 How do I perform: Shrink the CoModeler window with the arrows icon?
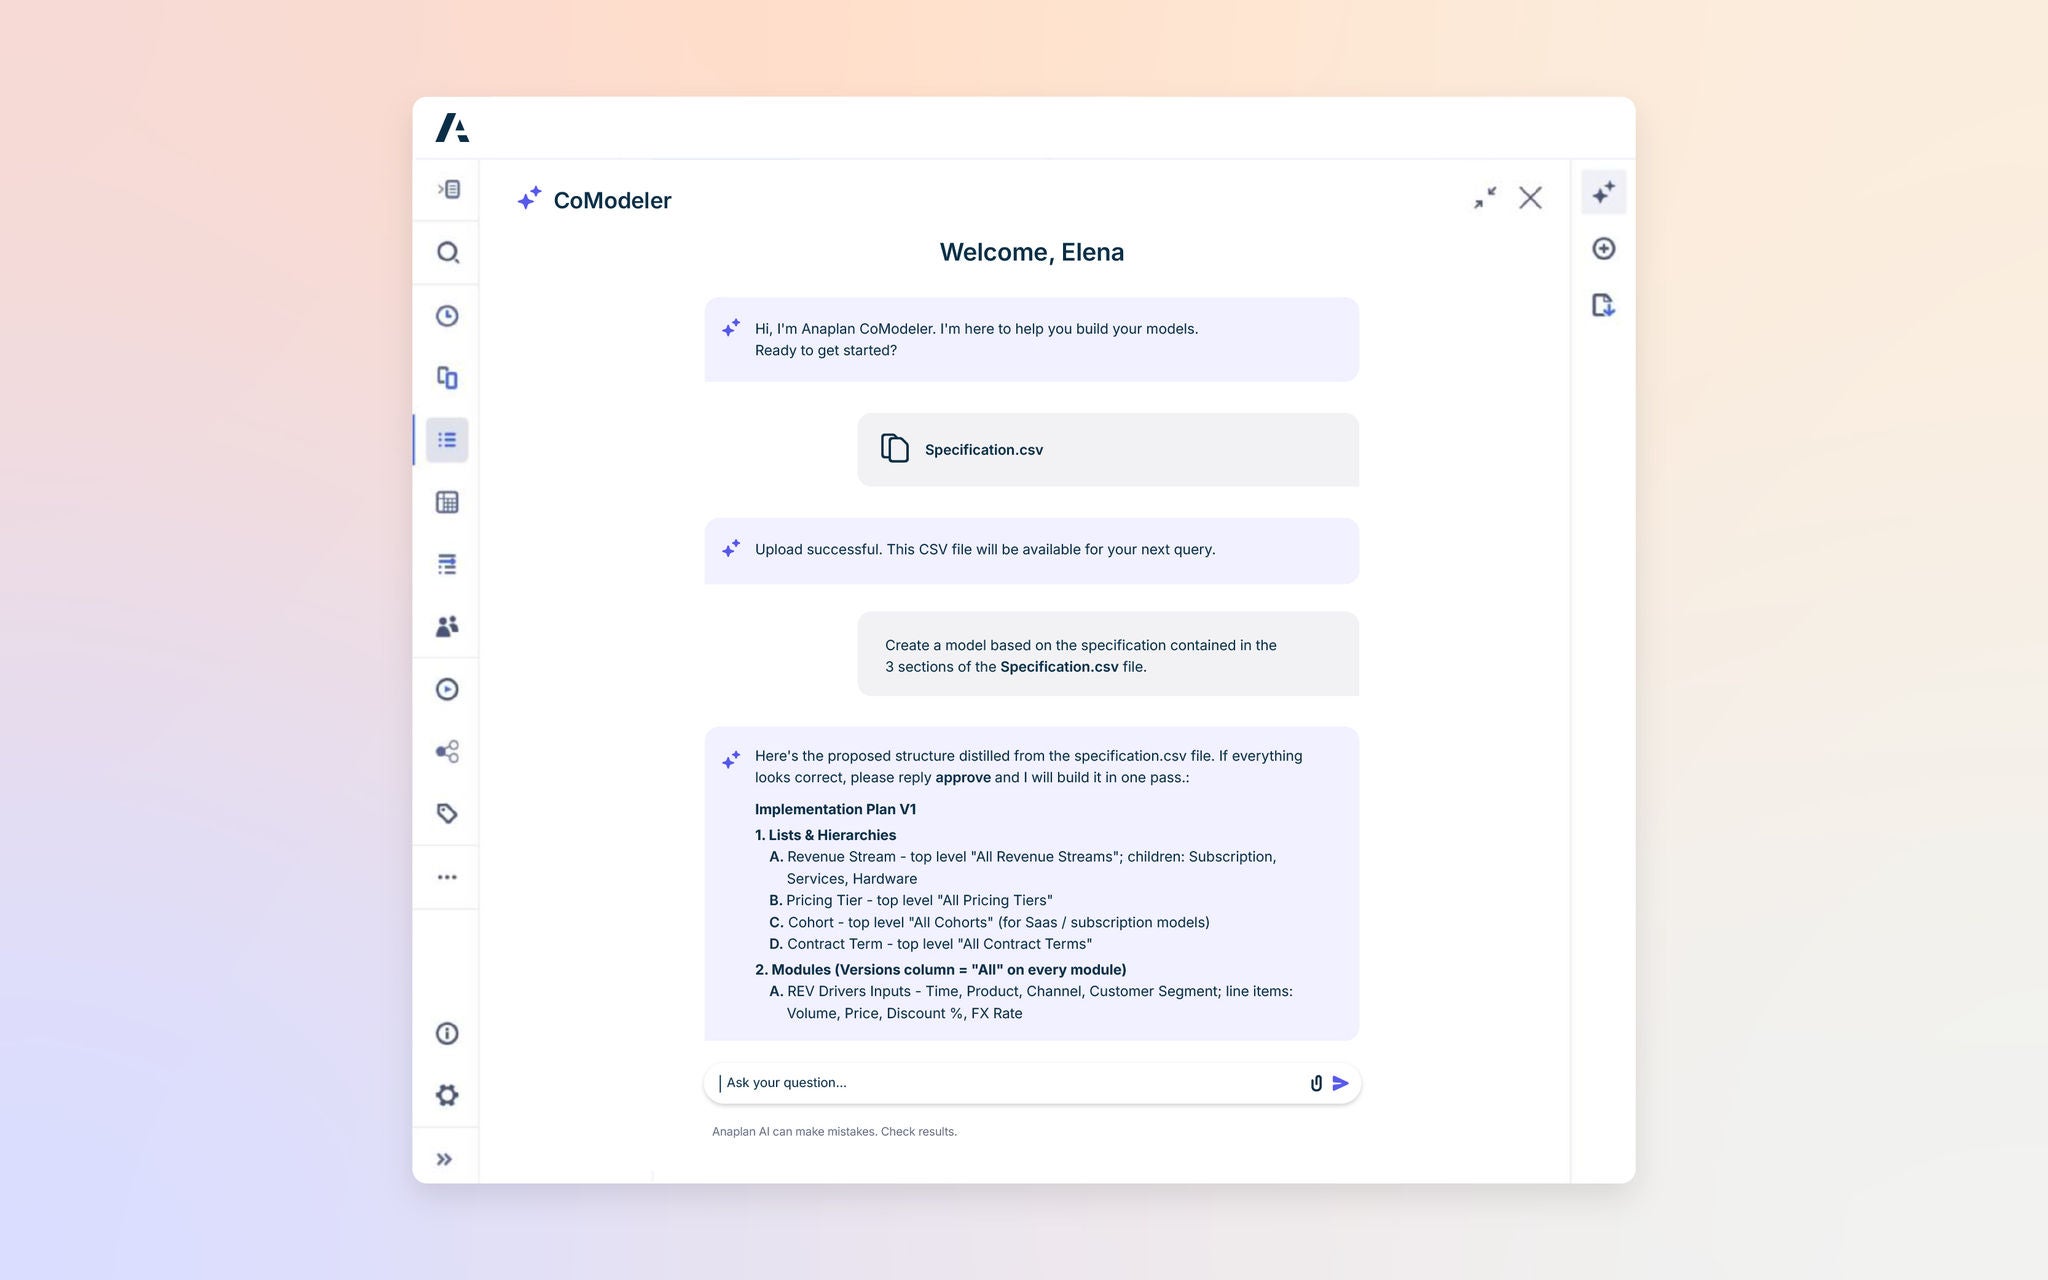click(1484, 198)
